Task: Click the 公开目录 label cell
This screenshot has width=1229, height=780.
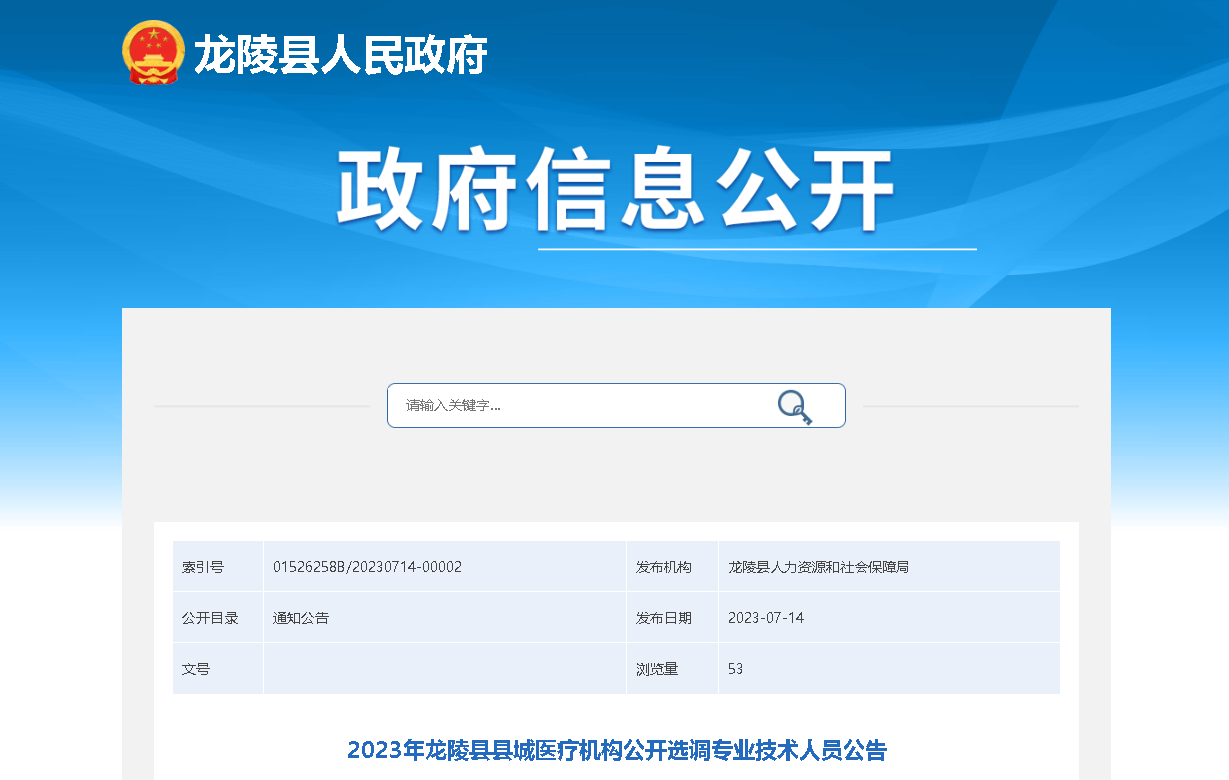Action: 218,618
